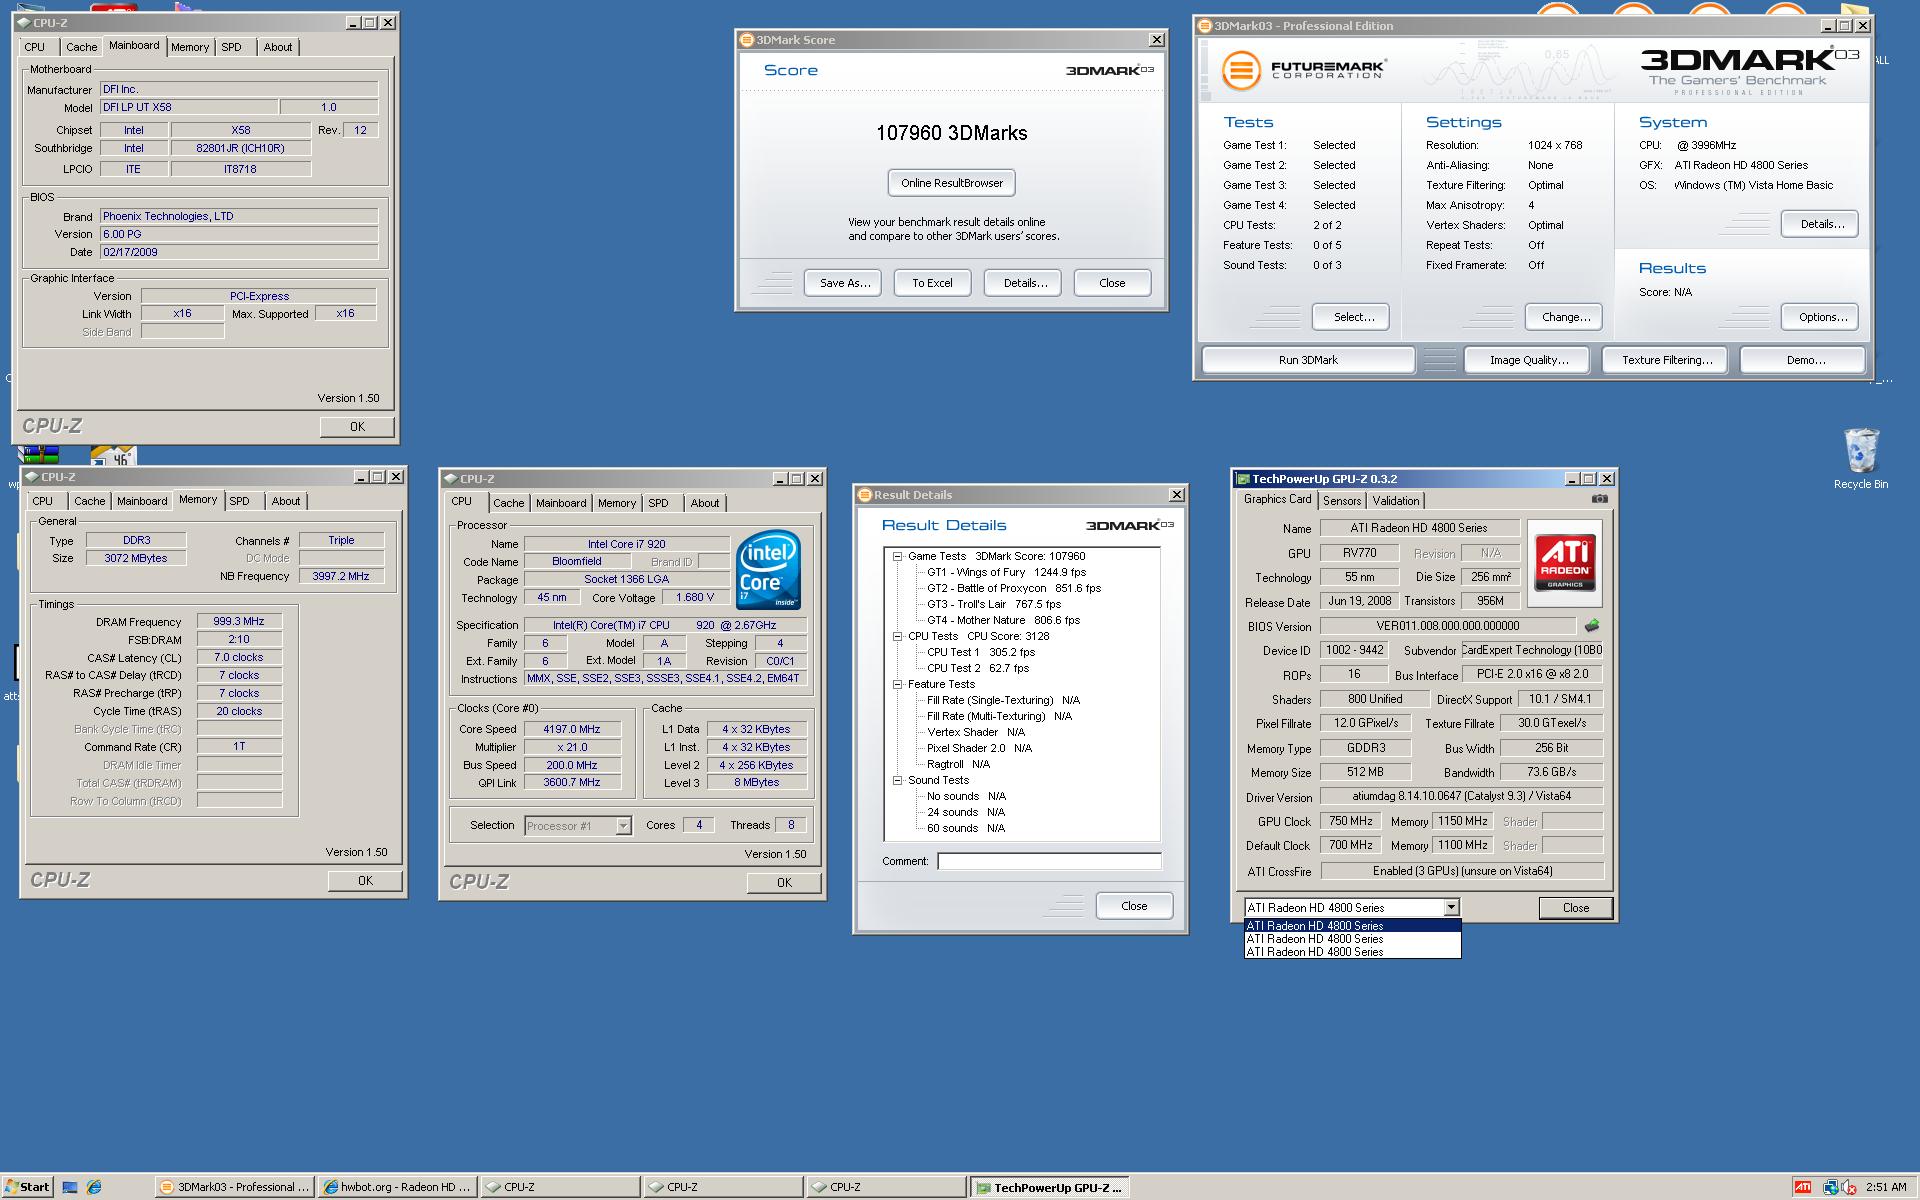Click TechPowerUp GPU-Z taskbar button
Screen dimensions: 1920x1200
tap(1048, 1187)
